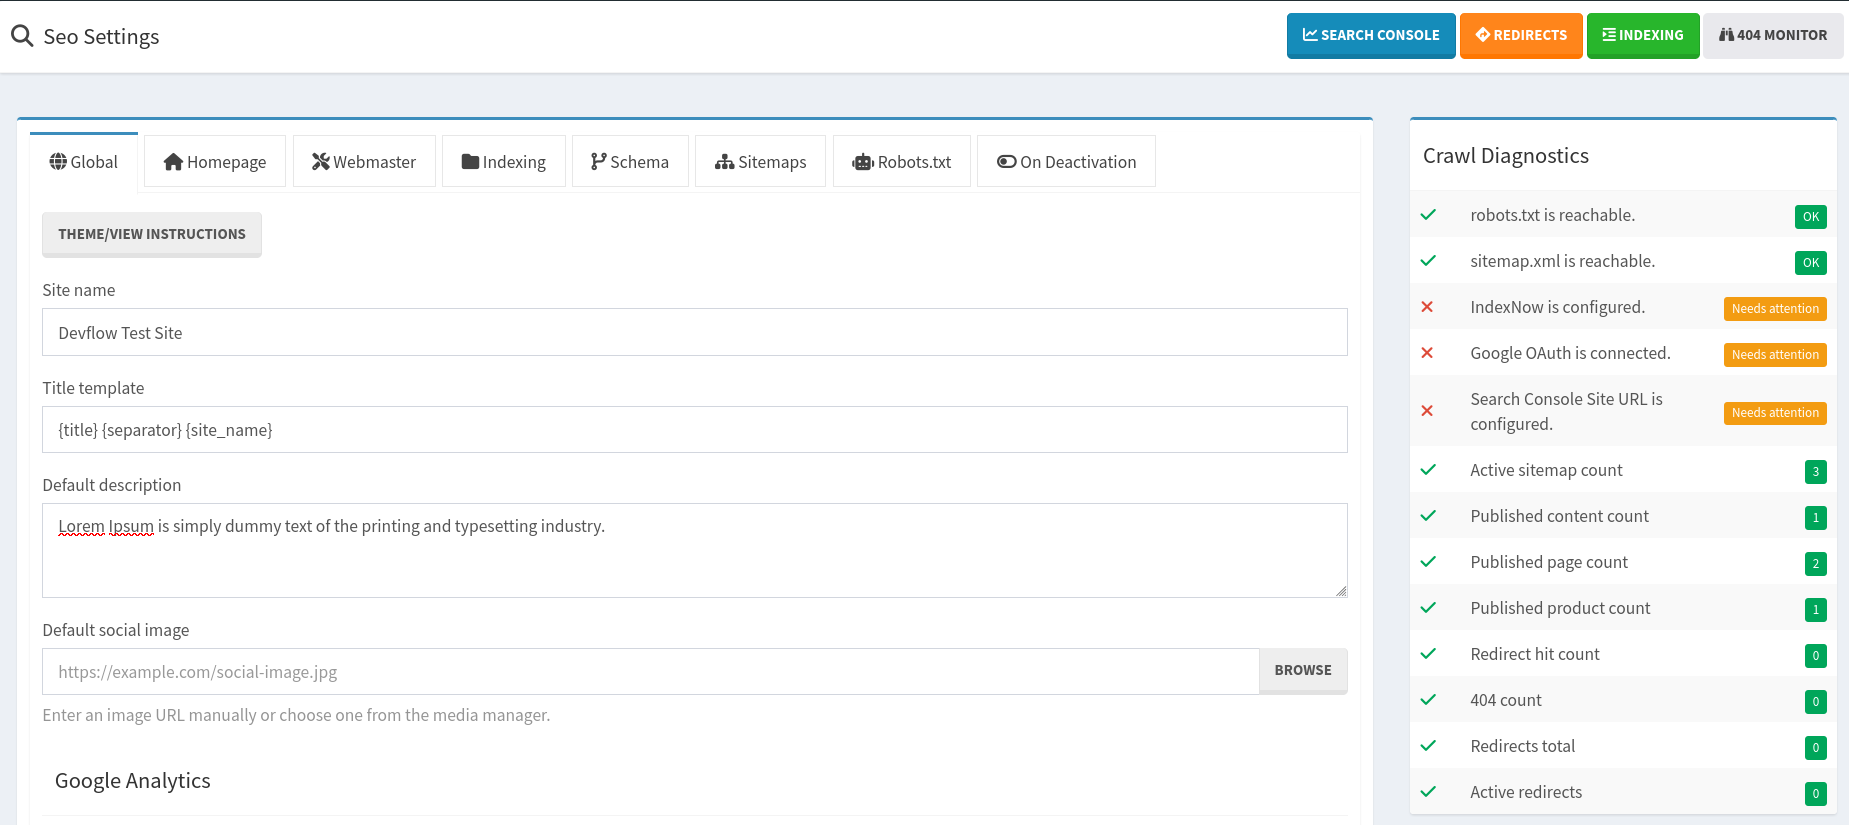This screenshot has width=1849, height=825.
Task: Switch to the Indexing tab
Action: point(504,162)
